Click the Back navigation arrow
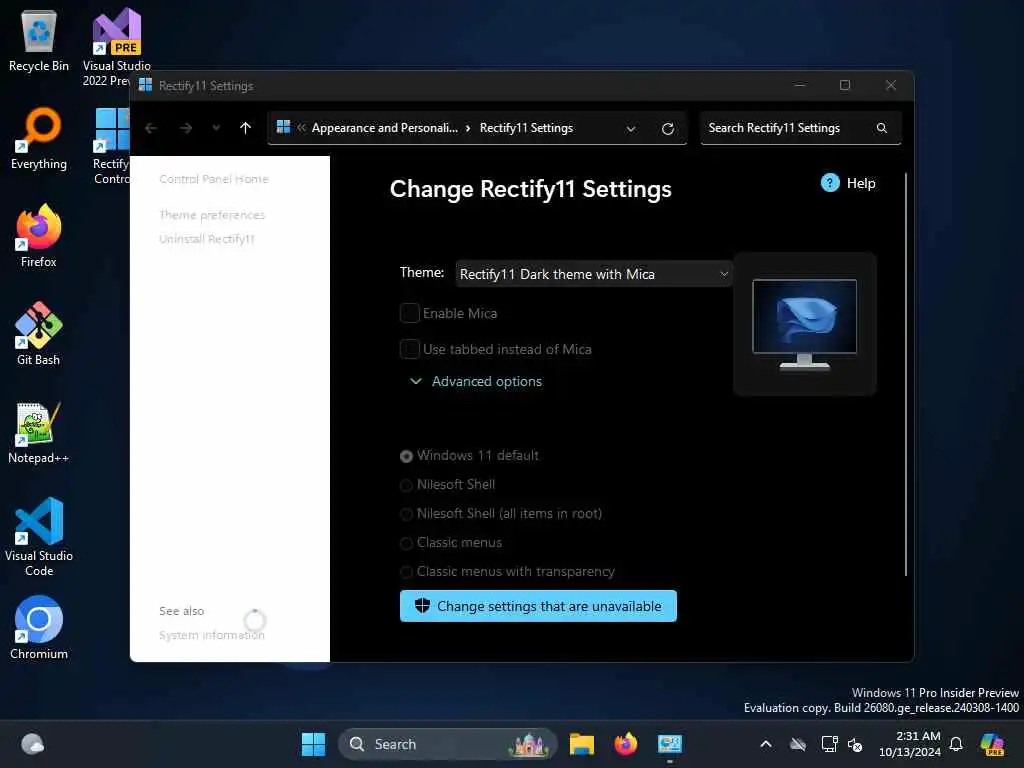Image resolution: width=1024 pixels, height=768 pixels. (151, 128)
